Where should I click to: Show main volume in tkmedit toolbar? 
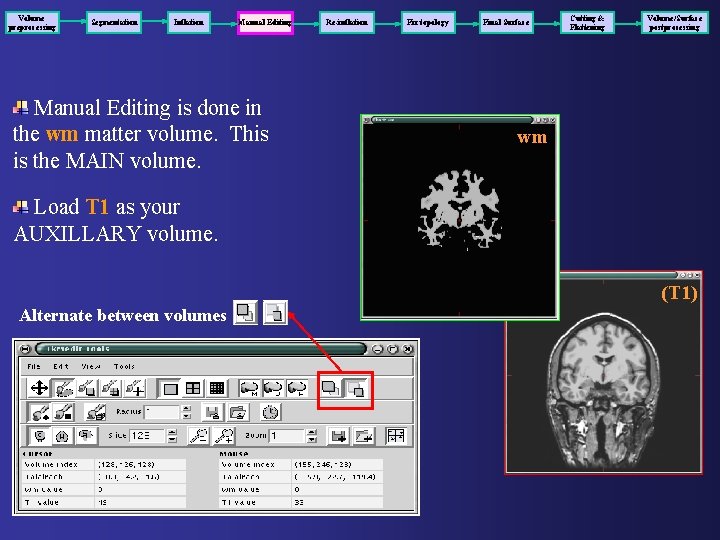tap(331, 388)
